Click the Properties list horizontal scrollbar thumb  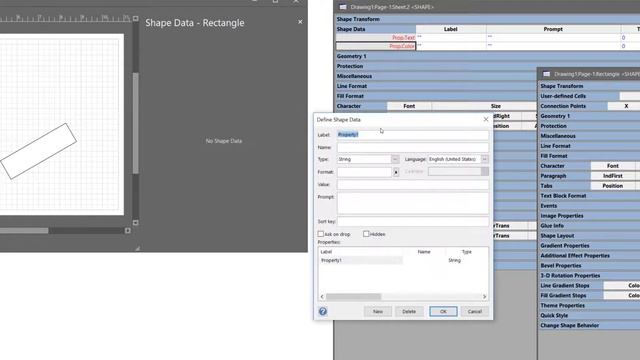(353, 297)
